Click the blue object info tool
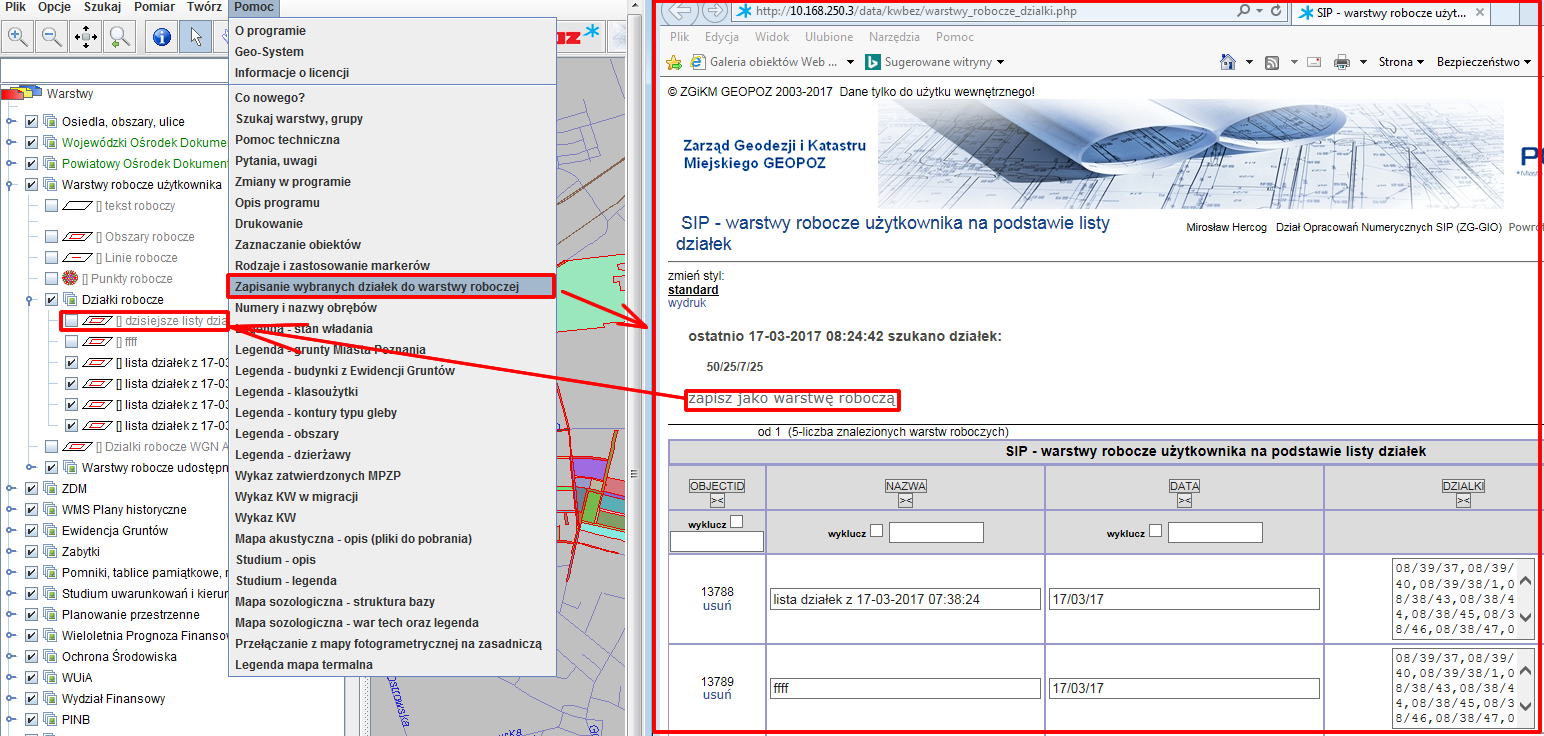1544x736 pixels. click(x=163, y=37)
